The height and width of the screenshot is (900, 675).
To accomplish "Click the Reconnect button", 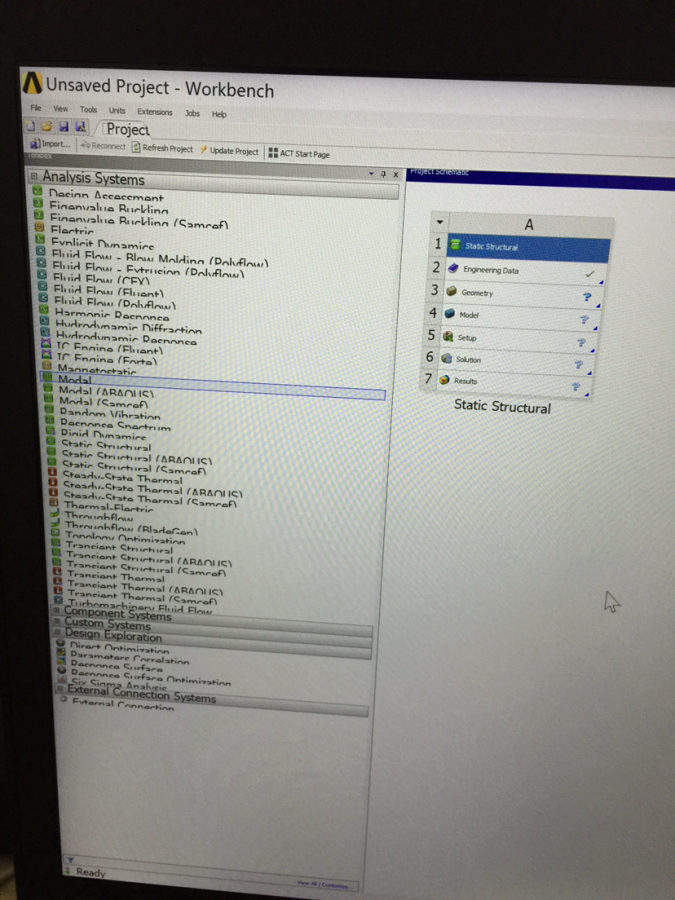I will pyautogui.click(x=103, y=146).
